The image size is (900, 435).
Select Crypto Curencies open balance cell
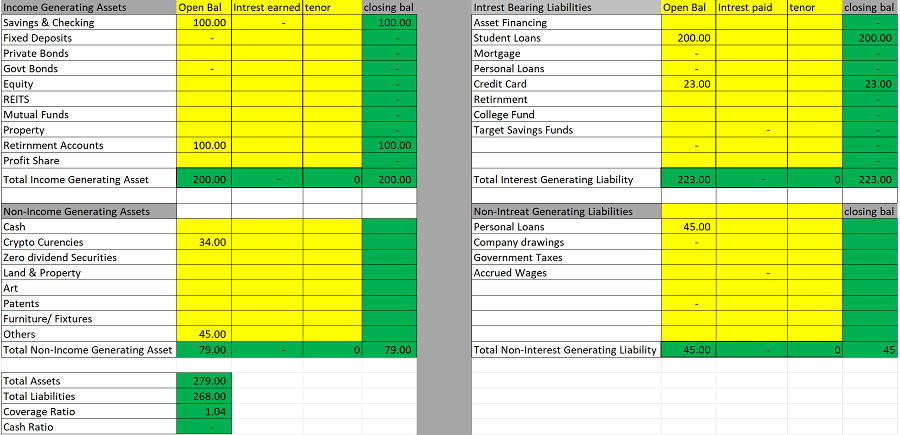(x=203, y=242)
